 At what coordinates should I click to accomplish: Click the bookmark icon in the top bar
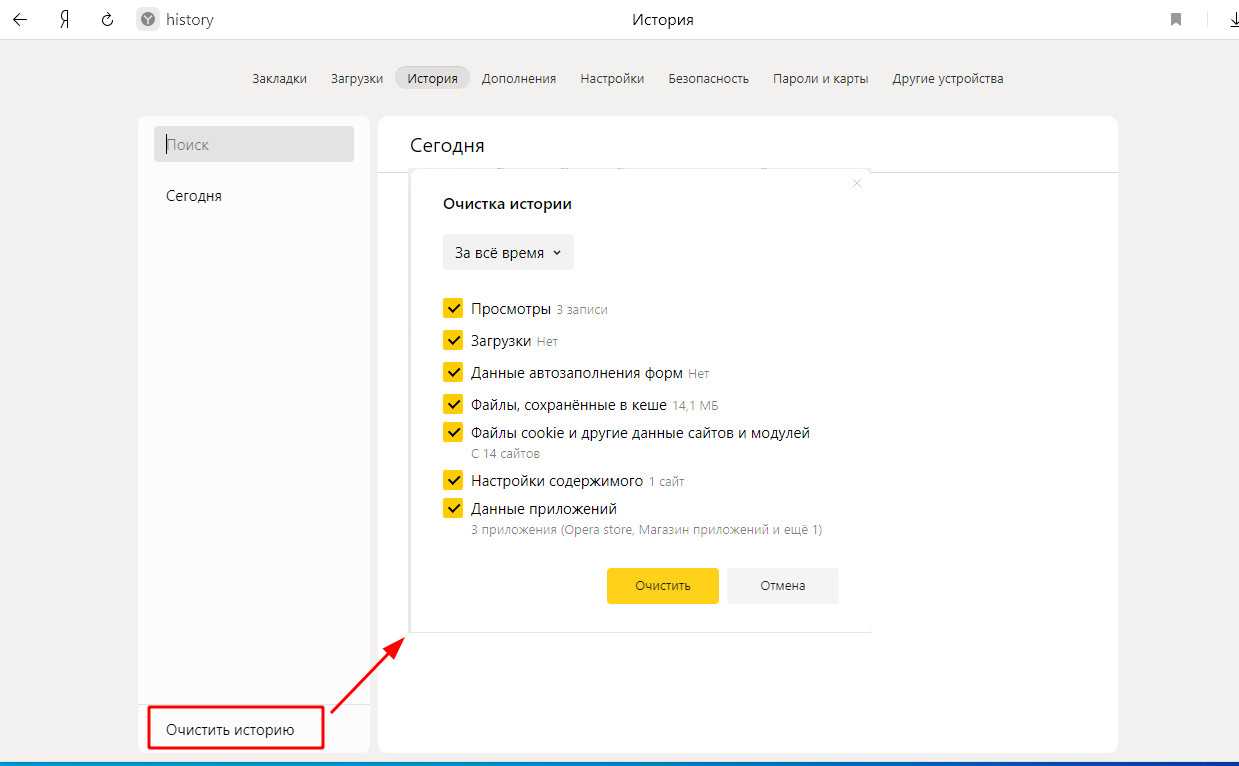click(x=1176, y=20)
